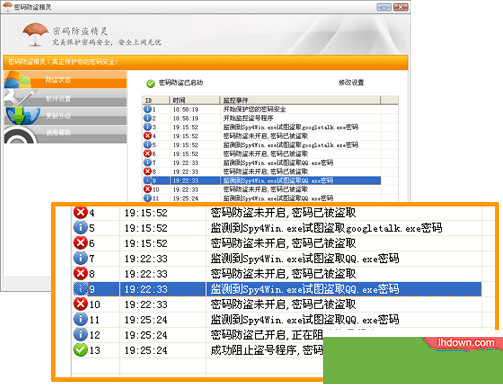The image size is (503, 390).
Task: Click the time 19:22:33 in row 7
Action: click(x=185, y=163)
